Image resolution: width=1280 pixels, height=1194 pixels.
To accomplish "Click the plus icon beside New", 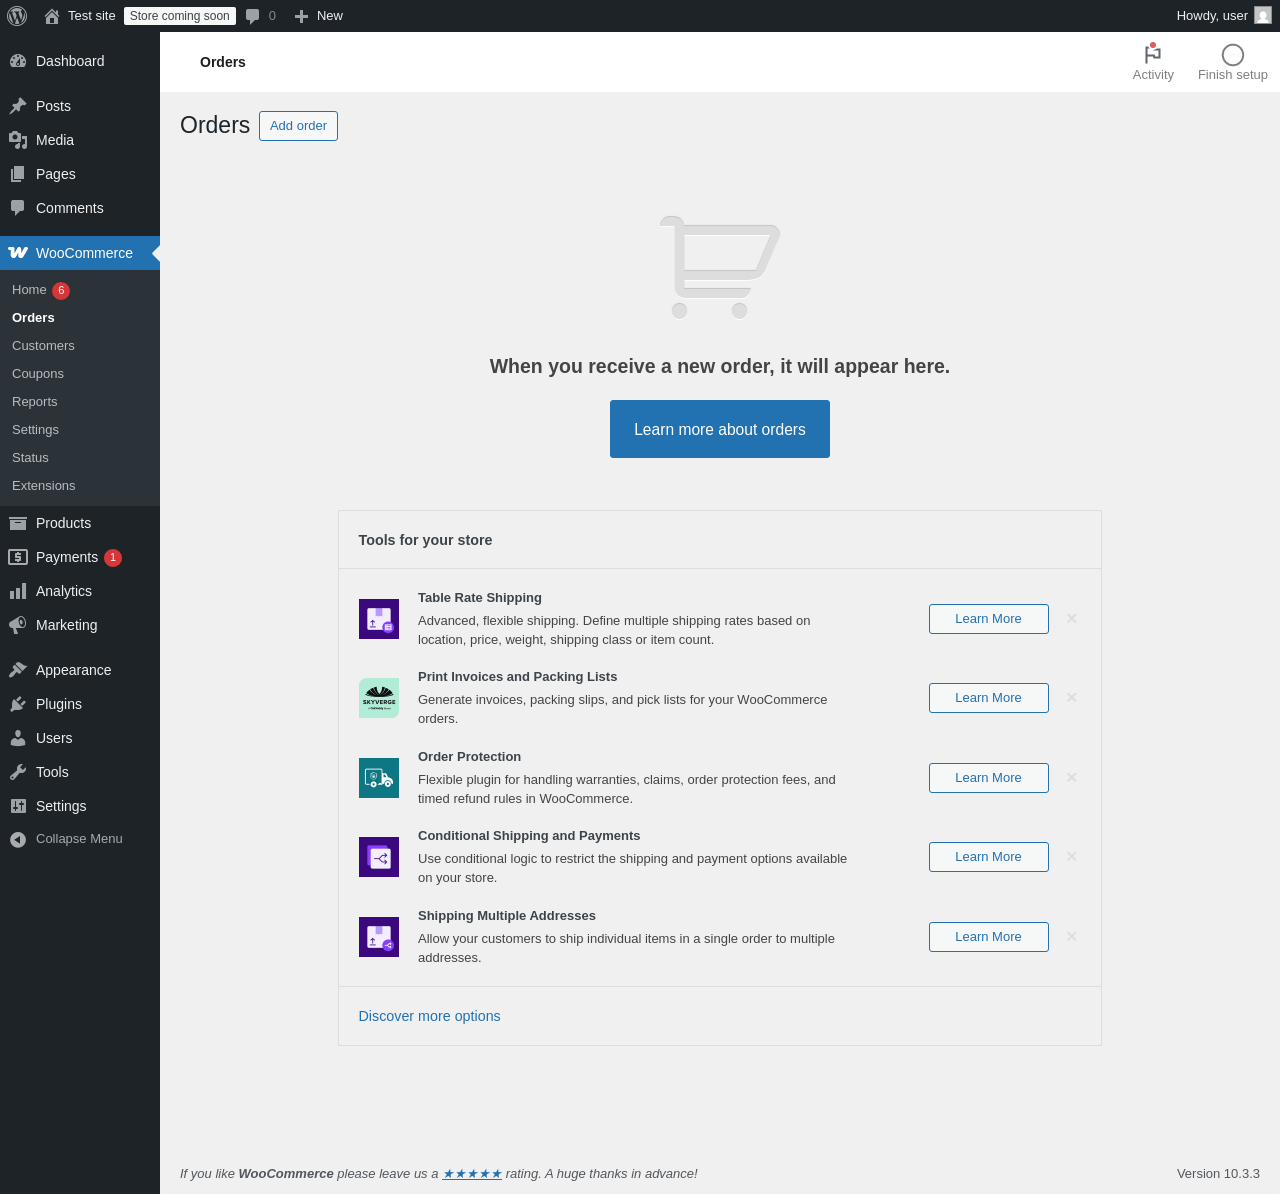I will tap(301, 16).
